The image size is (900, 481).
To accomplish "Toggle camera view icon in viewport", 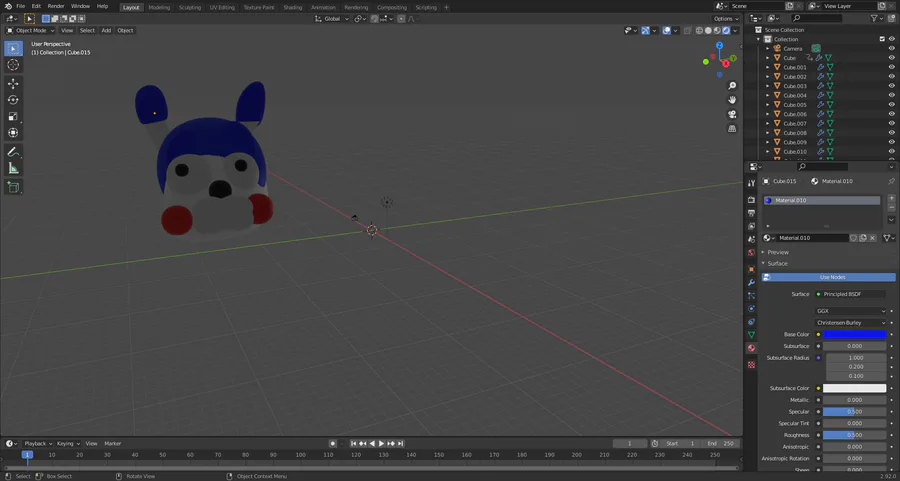I will click(732, 114).
